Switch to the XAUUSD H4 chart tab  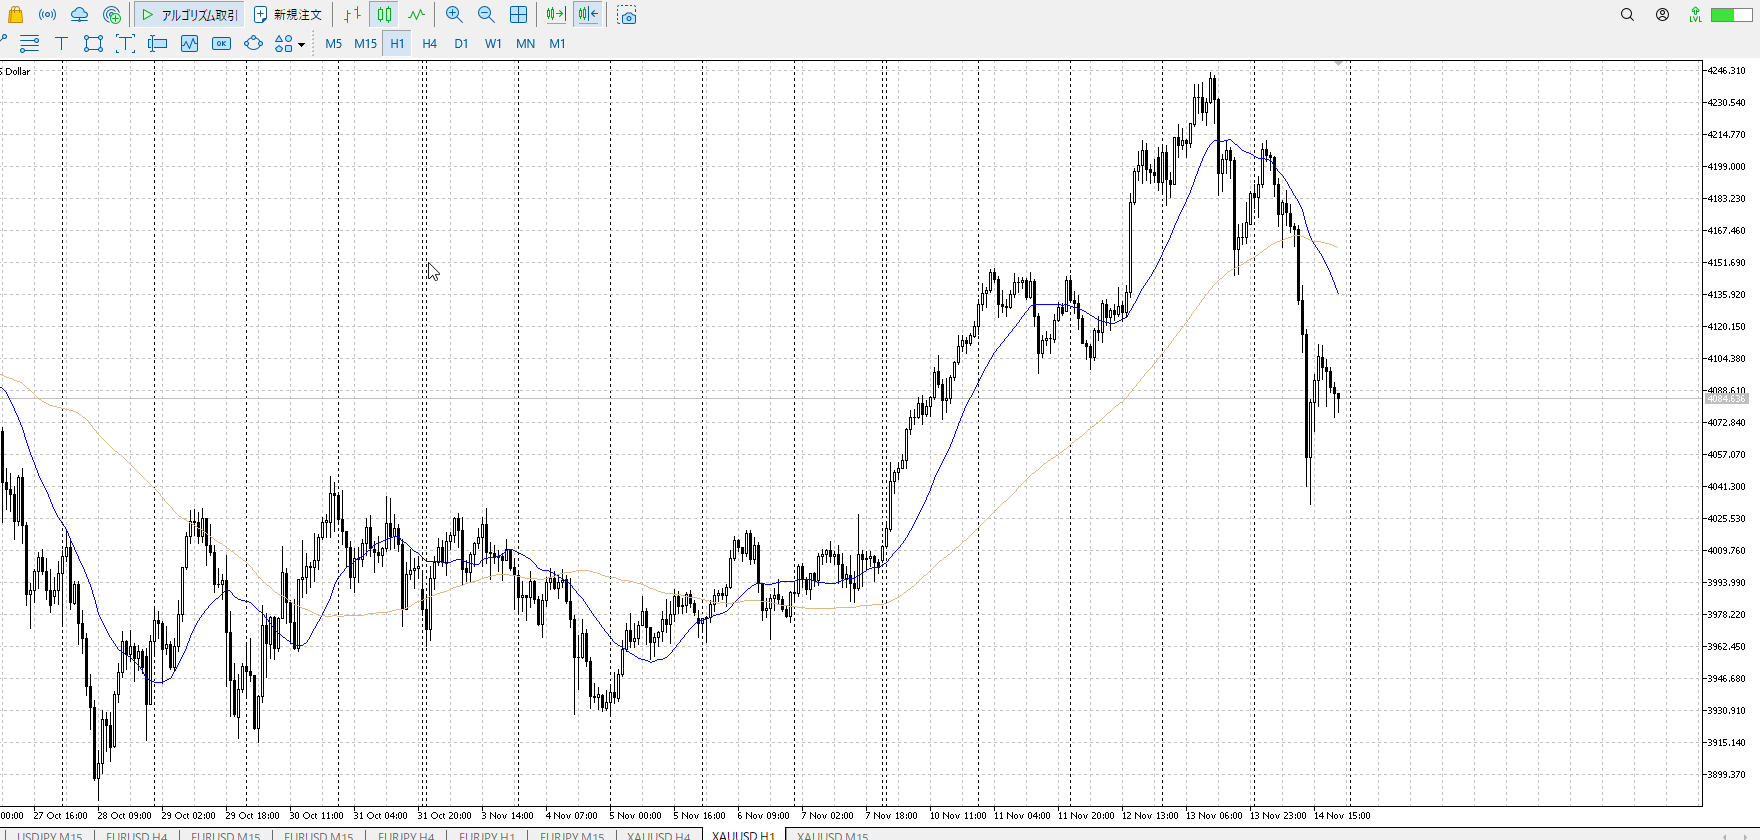pyautogui.click(x=658, y=835)
